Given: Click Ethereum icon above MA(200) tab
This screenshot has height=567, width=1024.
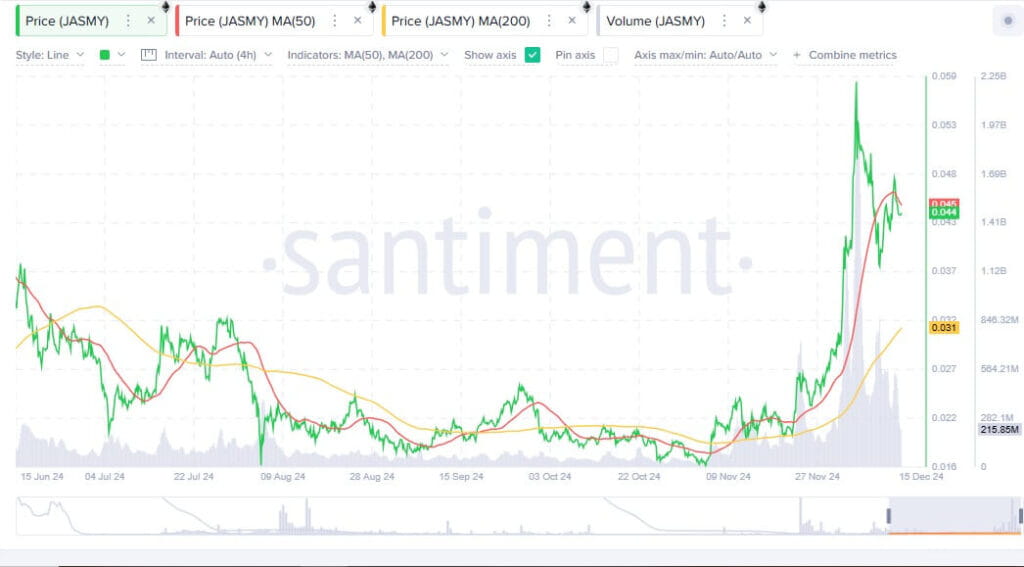Looking at the screenshot, I should pyautogui.click(x=586, y=7).
